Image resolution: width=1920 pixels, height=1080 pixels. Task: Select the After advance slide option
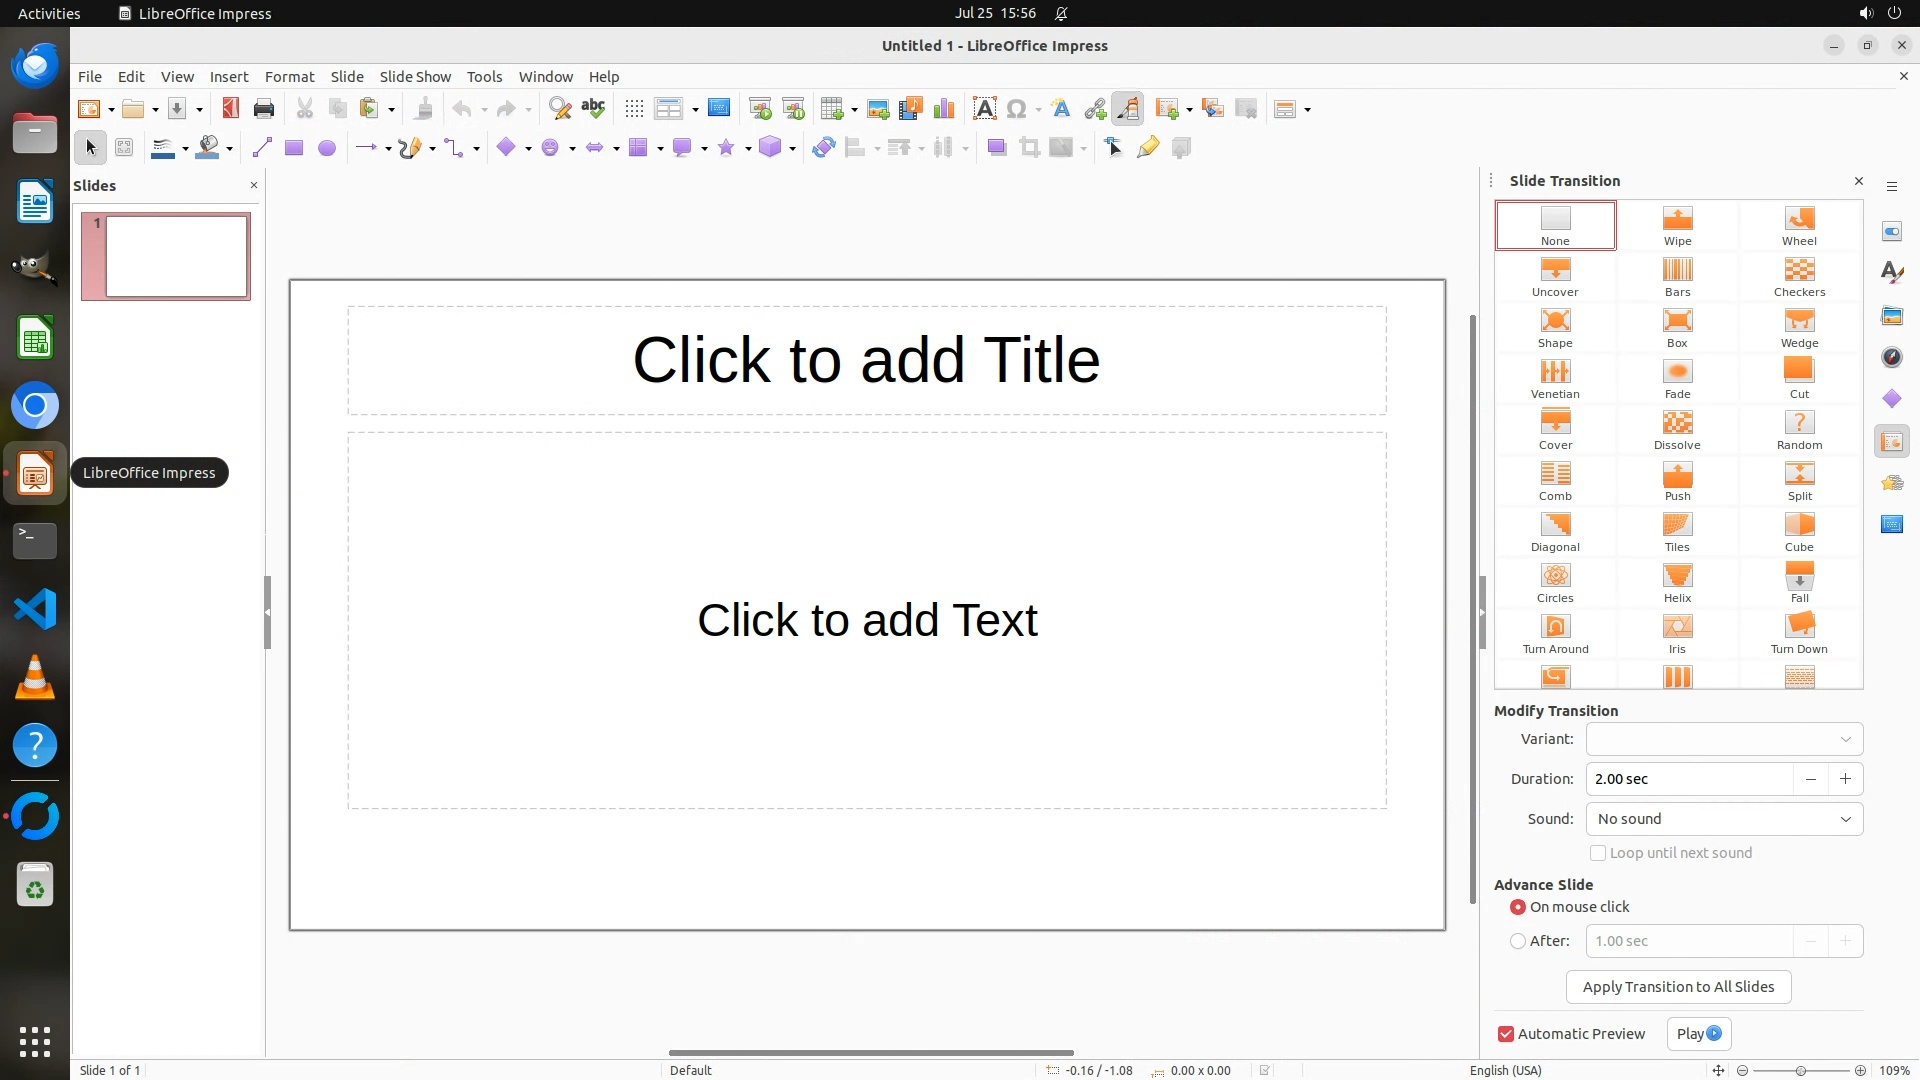coord(1518,941)
